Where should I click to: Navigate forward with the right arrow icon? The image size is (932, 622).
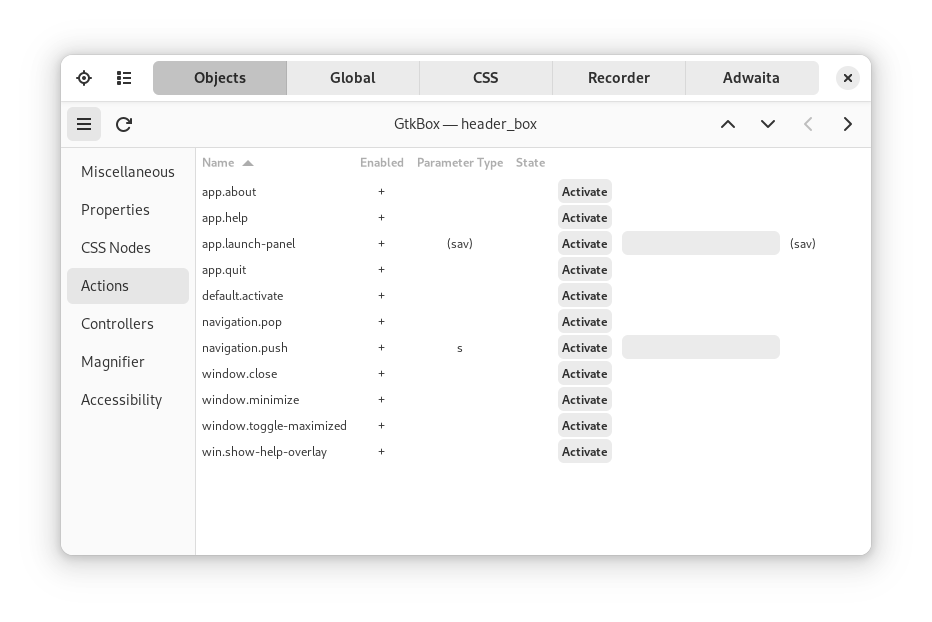click(847, 124)
